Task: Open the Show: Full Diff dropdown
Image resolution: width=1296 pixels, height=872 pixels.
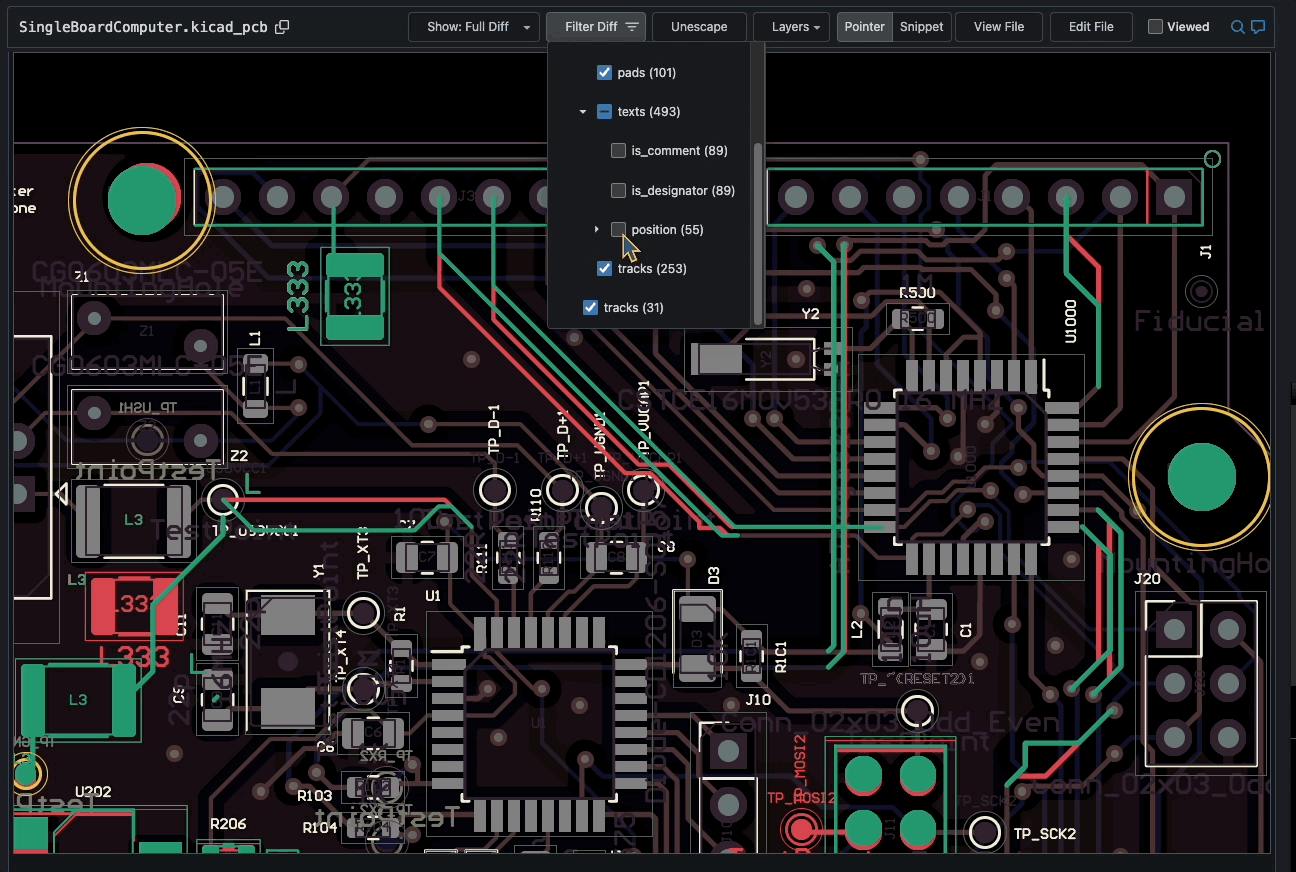Action: (x=473, y=27)
